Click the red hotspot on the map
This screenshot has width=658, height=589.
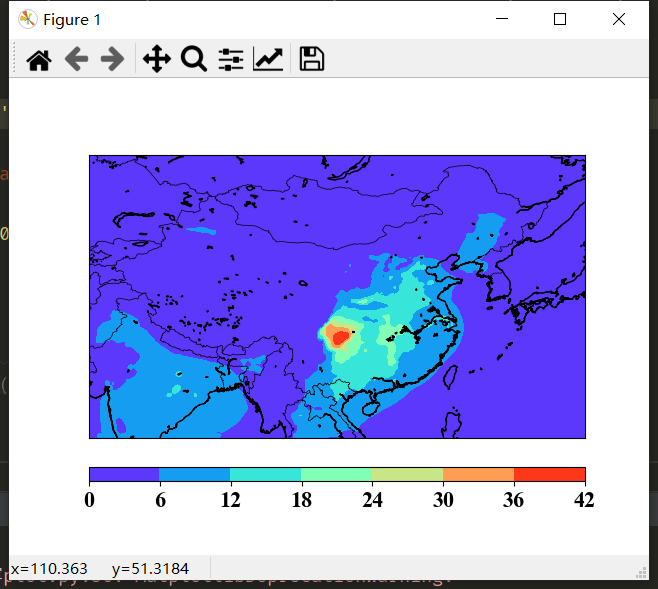[339, 338]
